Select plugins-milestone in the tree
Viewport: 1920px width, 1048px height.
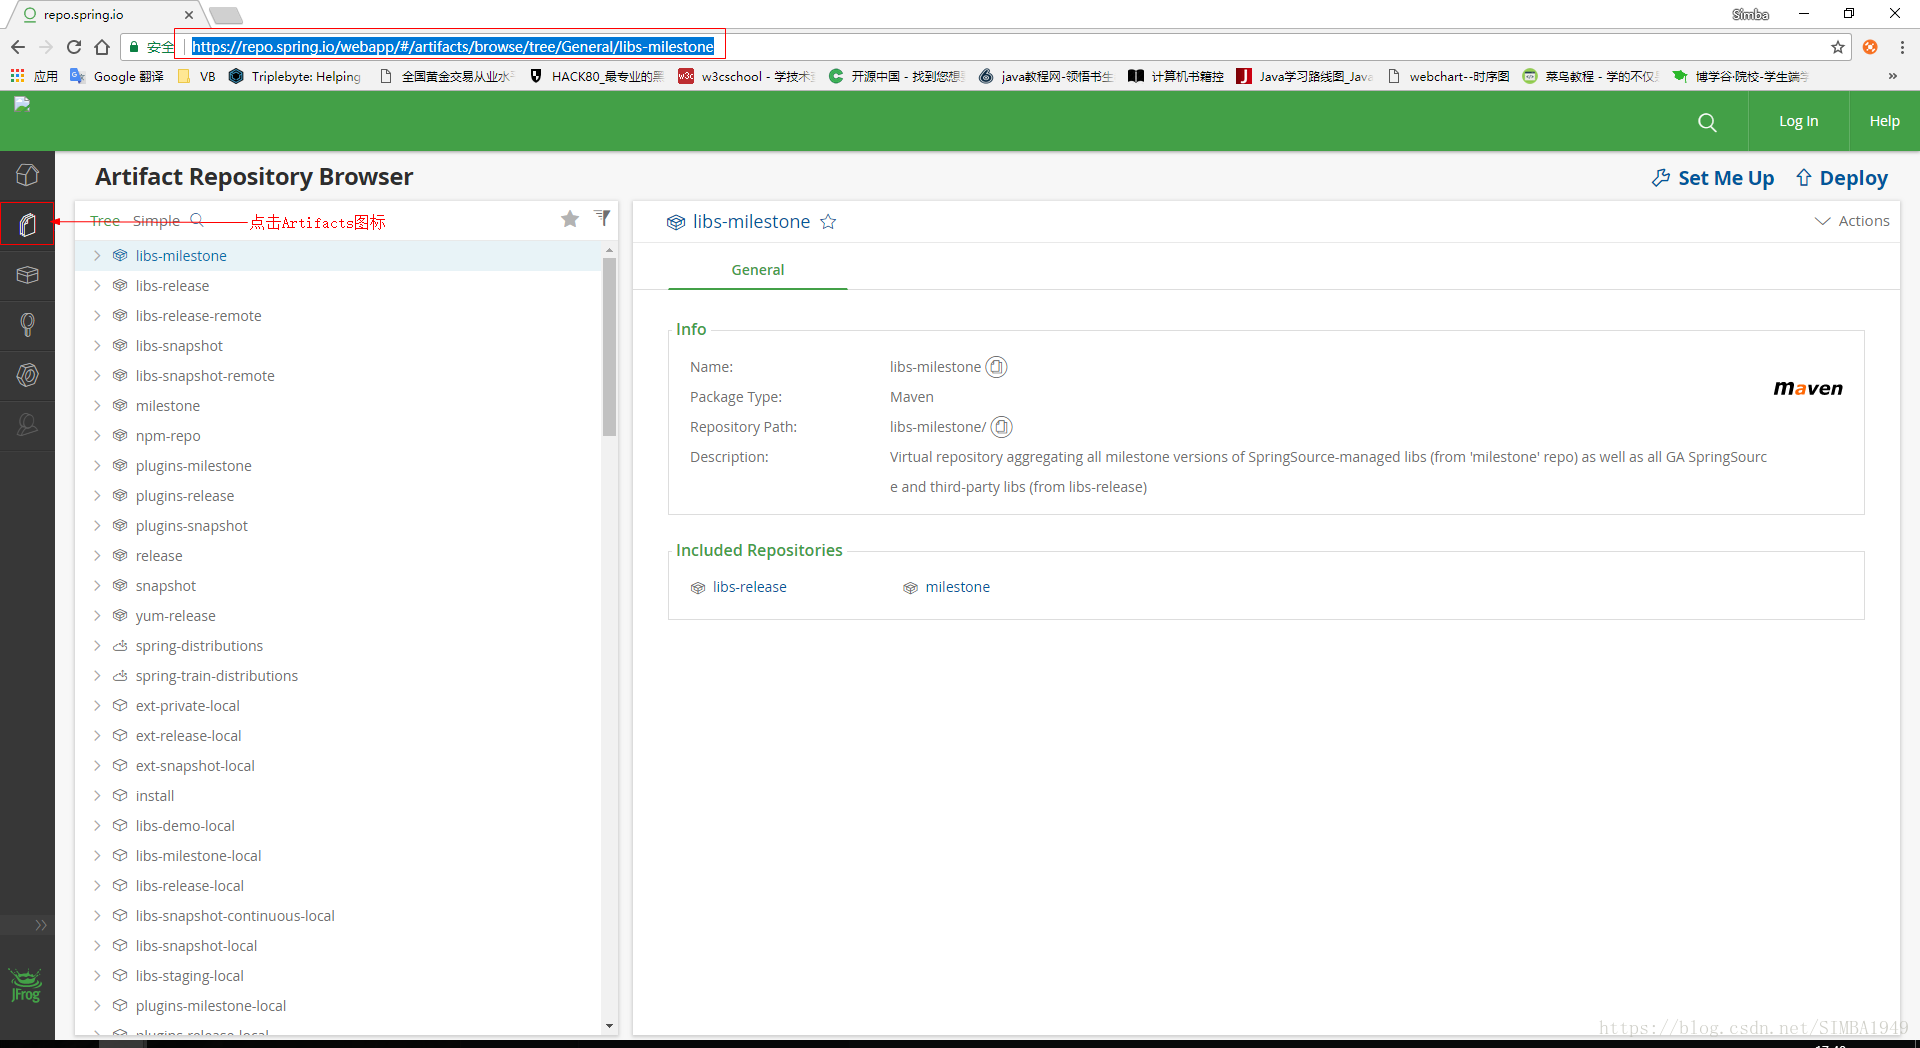pos(193,466)
